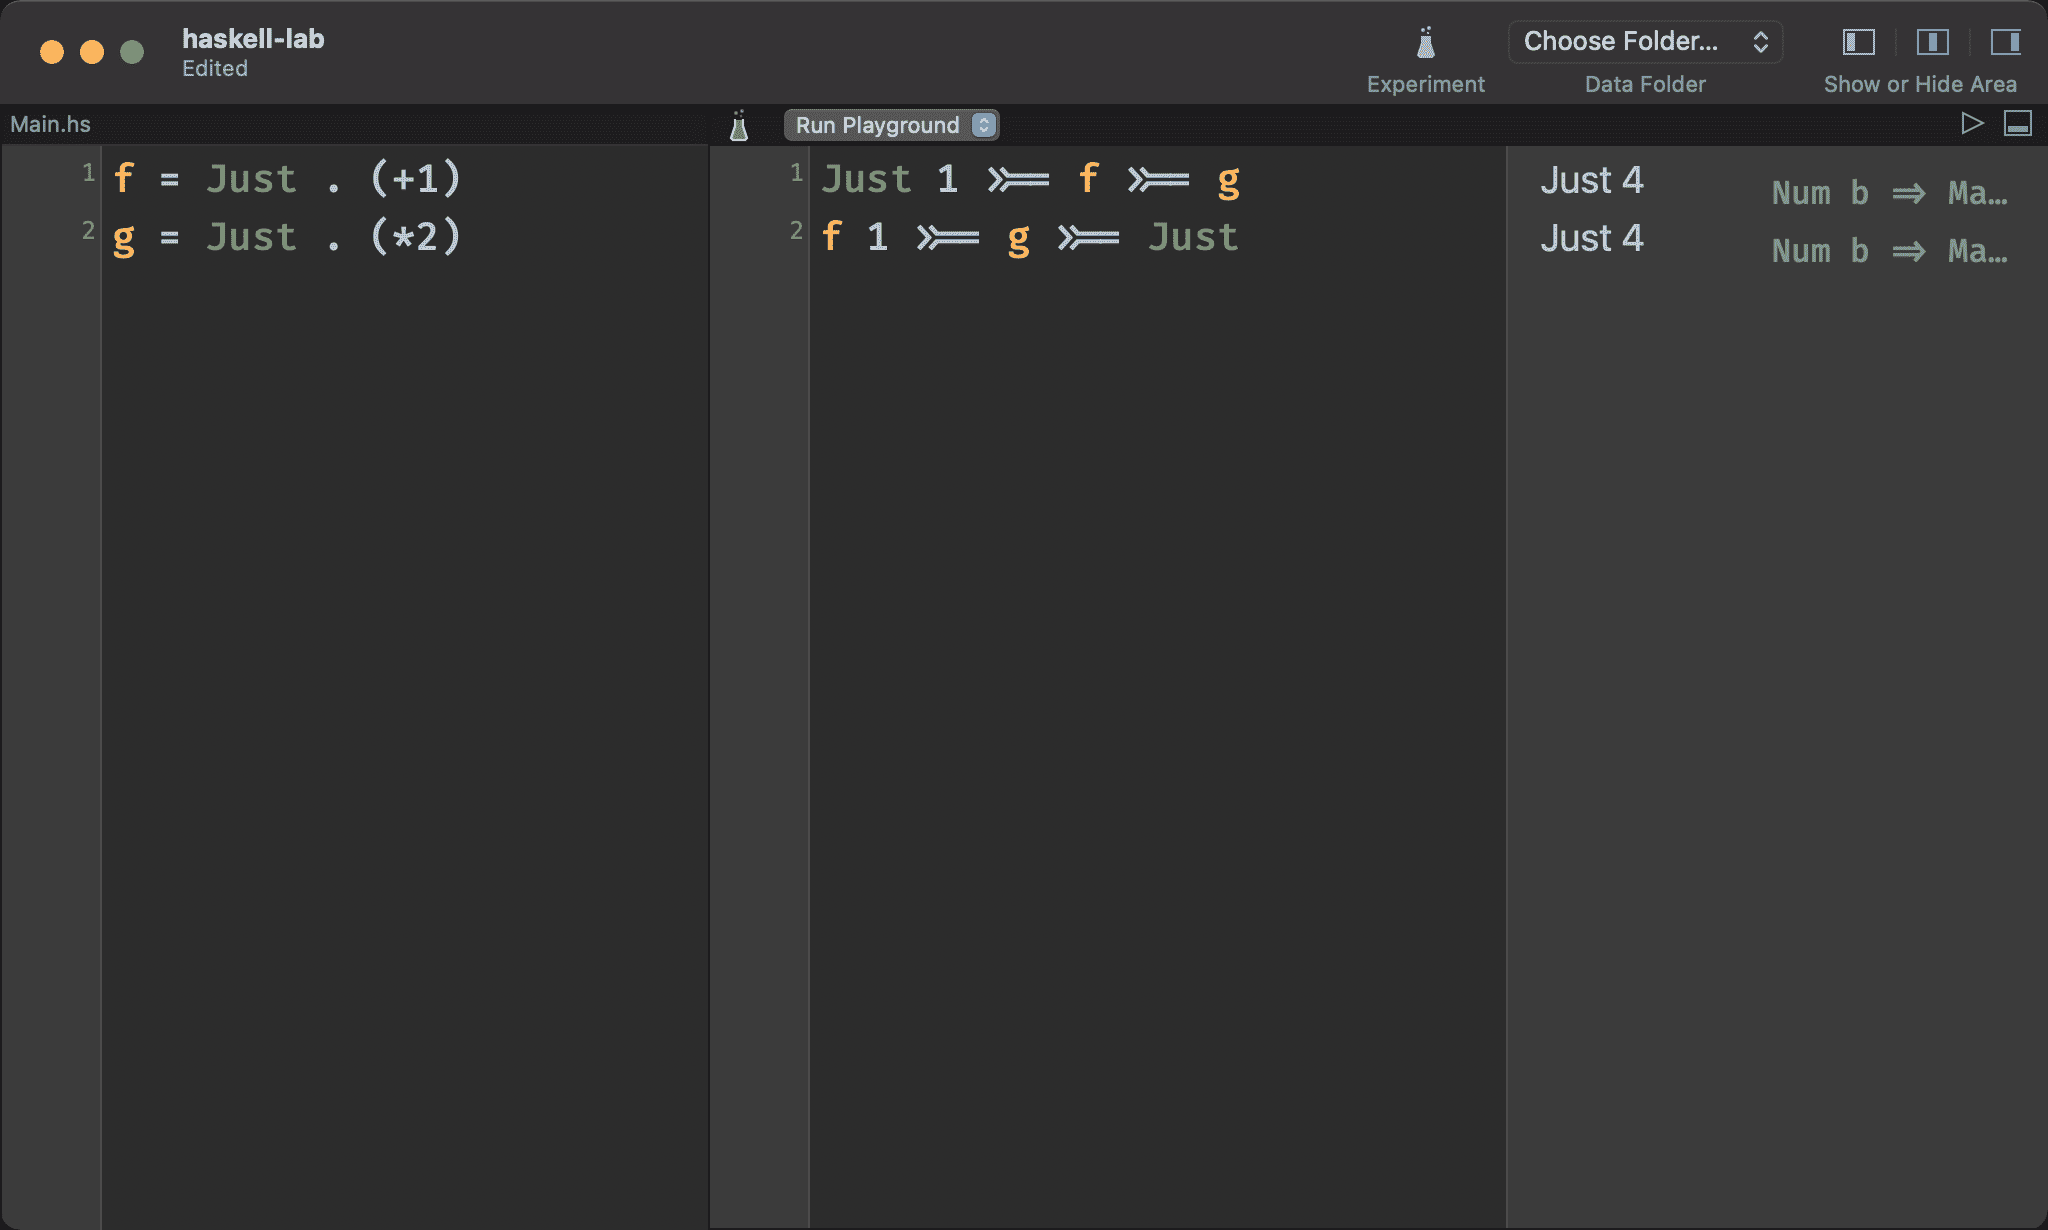
Task: Click the first Just 4 result
Action: (x=1591, y=180)
